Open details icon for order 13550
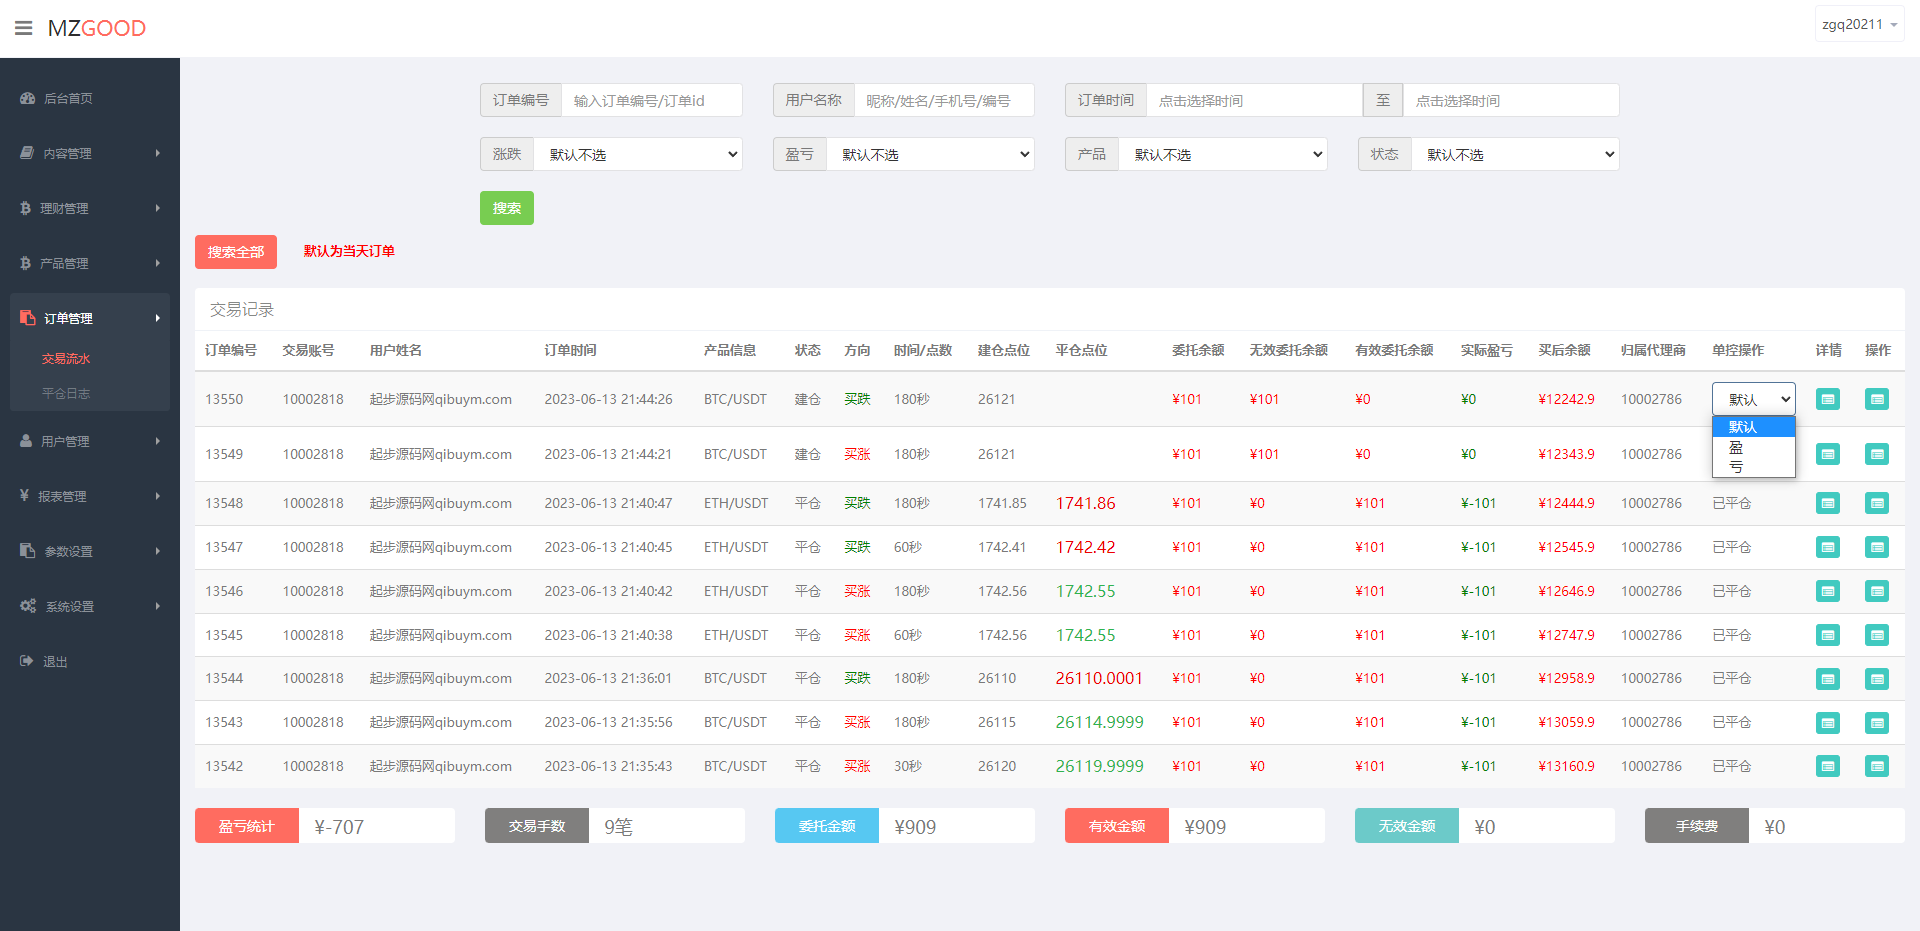The height and width of the screenshot is (931, 1920). pos(1827,399)
